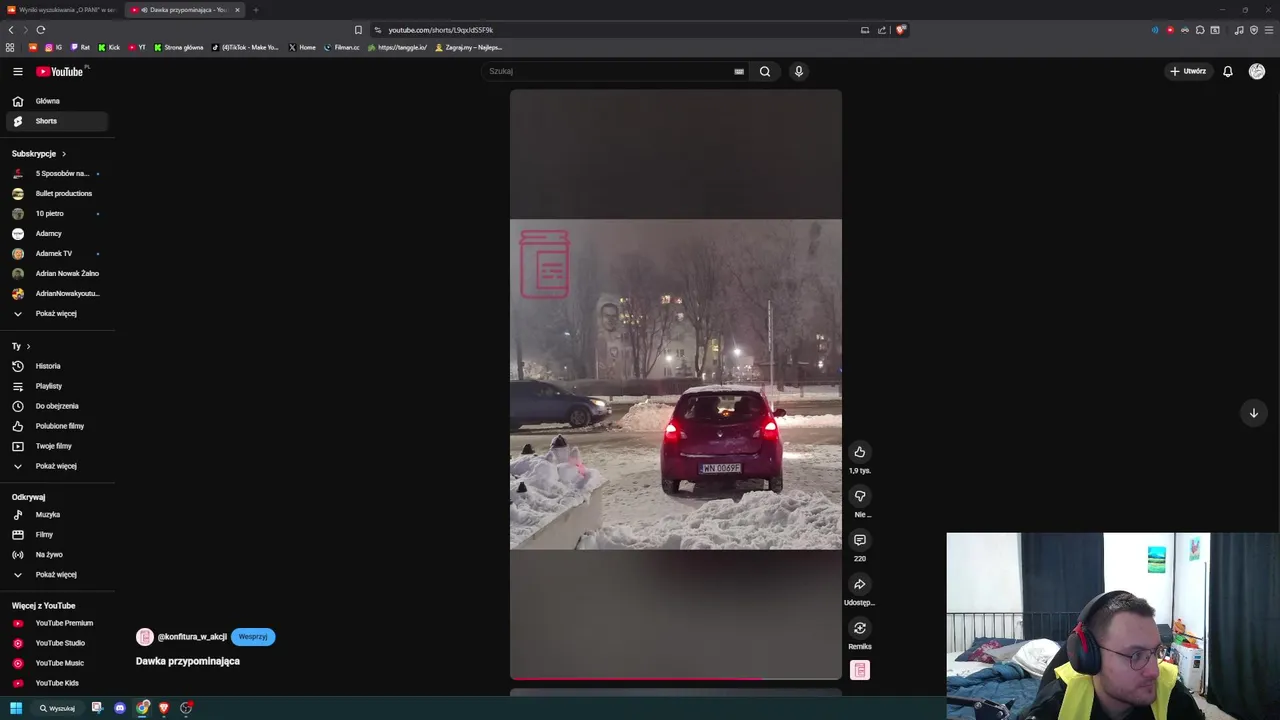Open Adamek TV channel
Screen dimensions: 1280x720
tap(57, 253)
